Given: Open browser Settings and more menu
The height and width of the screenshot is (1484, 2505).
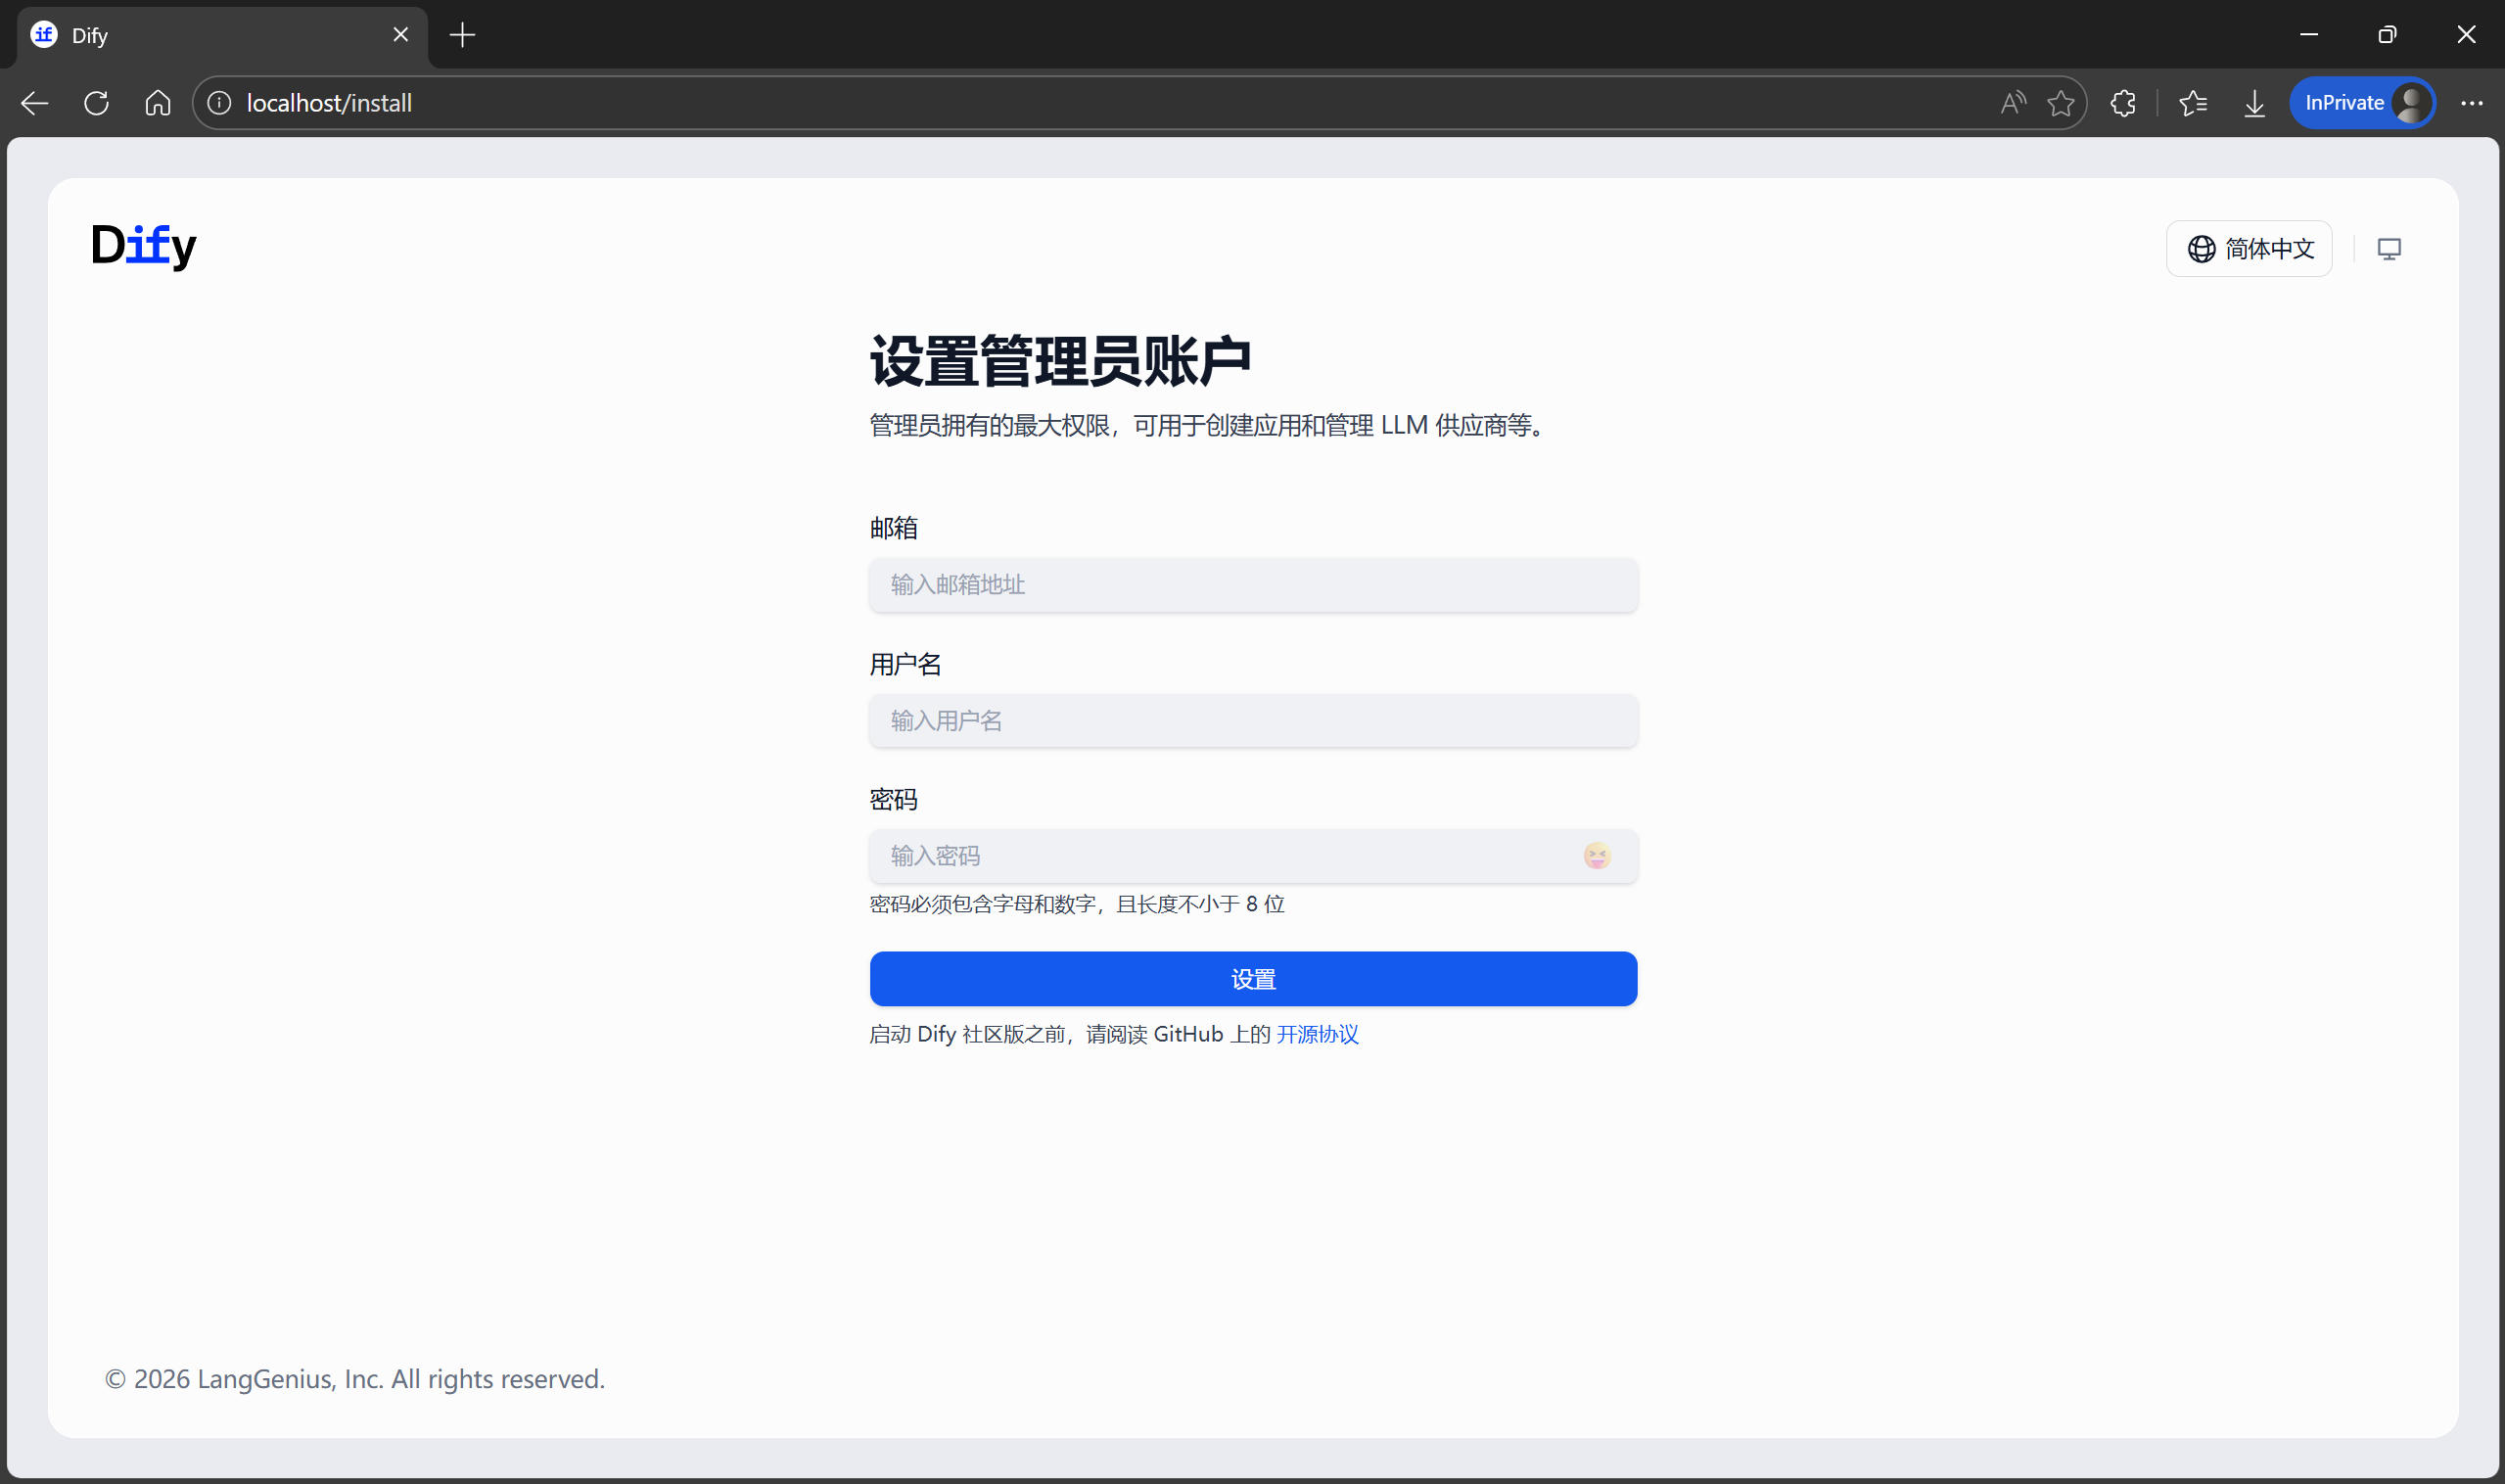Looking at the screenshot, I should [2471, 103].
